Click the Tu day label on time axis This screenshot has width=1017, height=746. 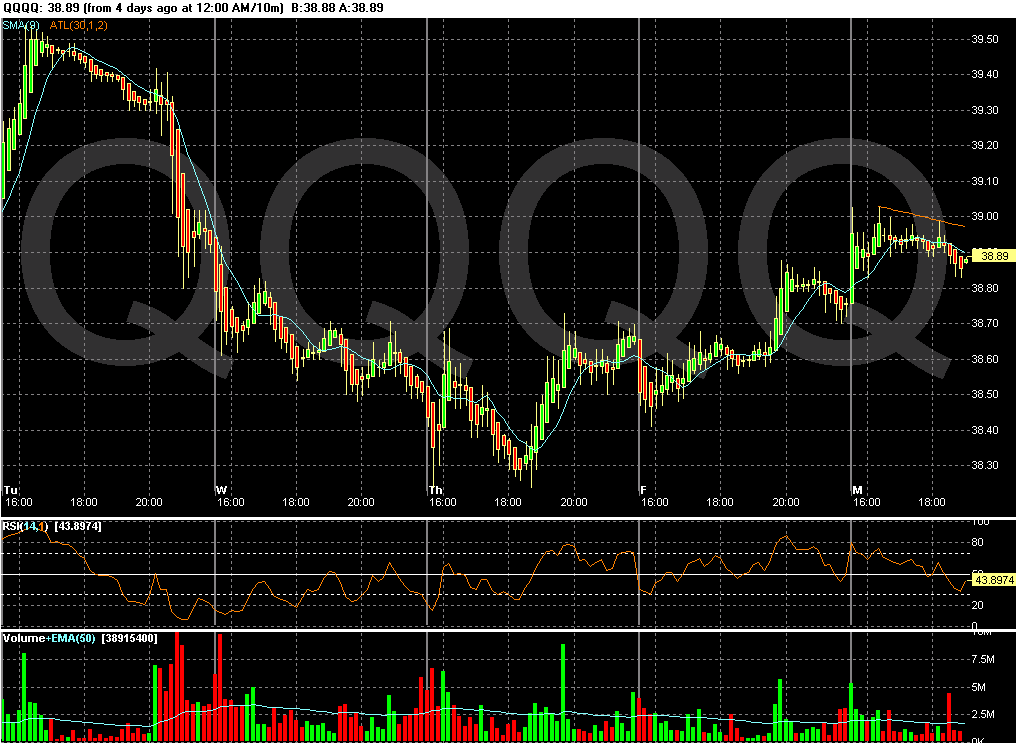click(10, 490)
